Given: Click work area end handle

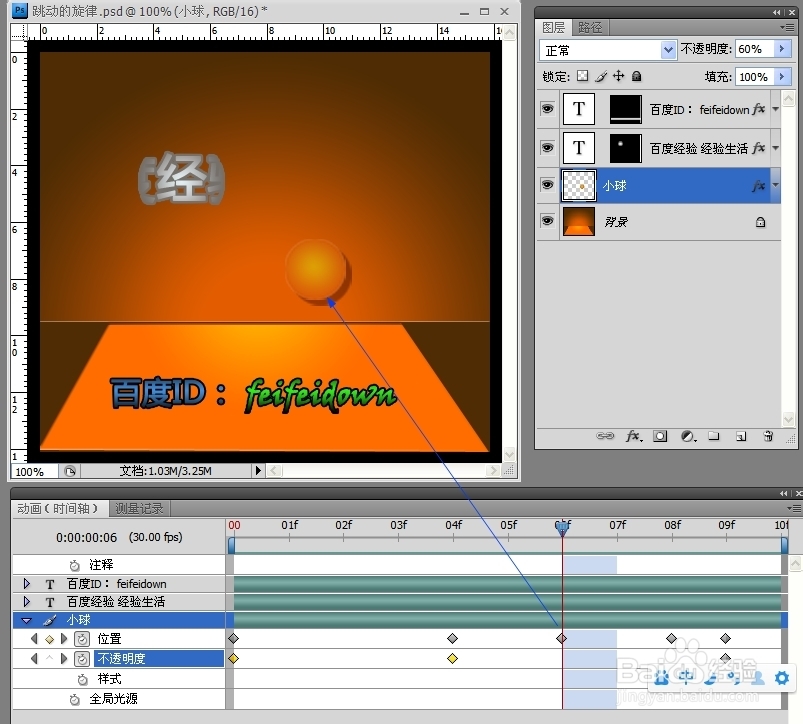Looking at the screenshot, I should pos(784,545).
